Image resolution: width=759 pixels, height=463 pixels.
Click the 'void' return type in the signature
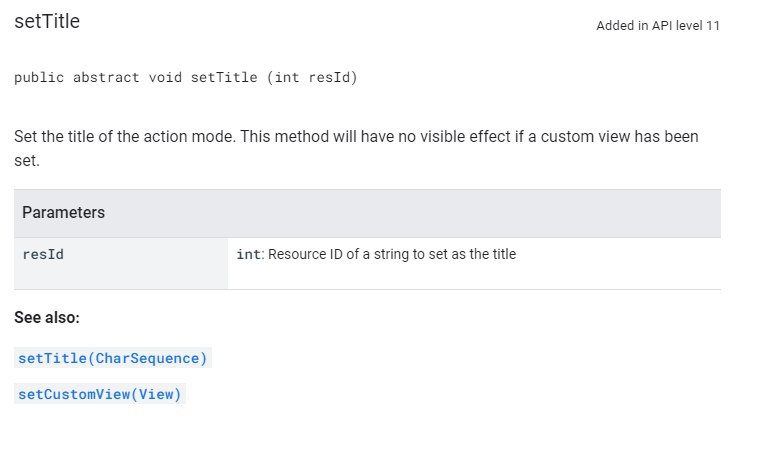point(165,77)
